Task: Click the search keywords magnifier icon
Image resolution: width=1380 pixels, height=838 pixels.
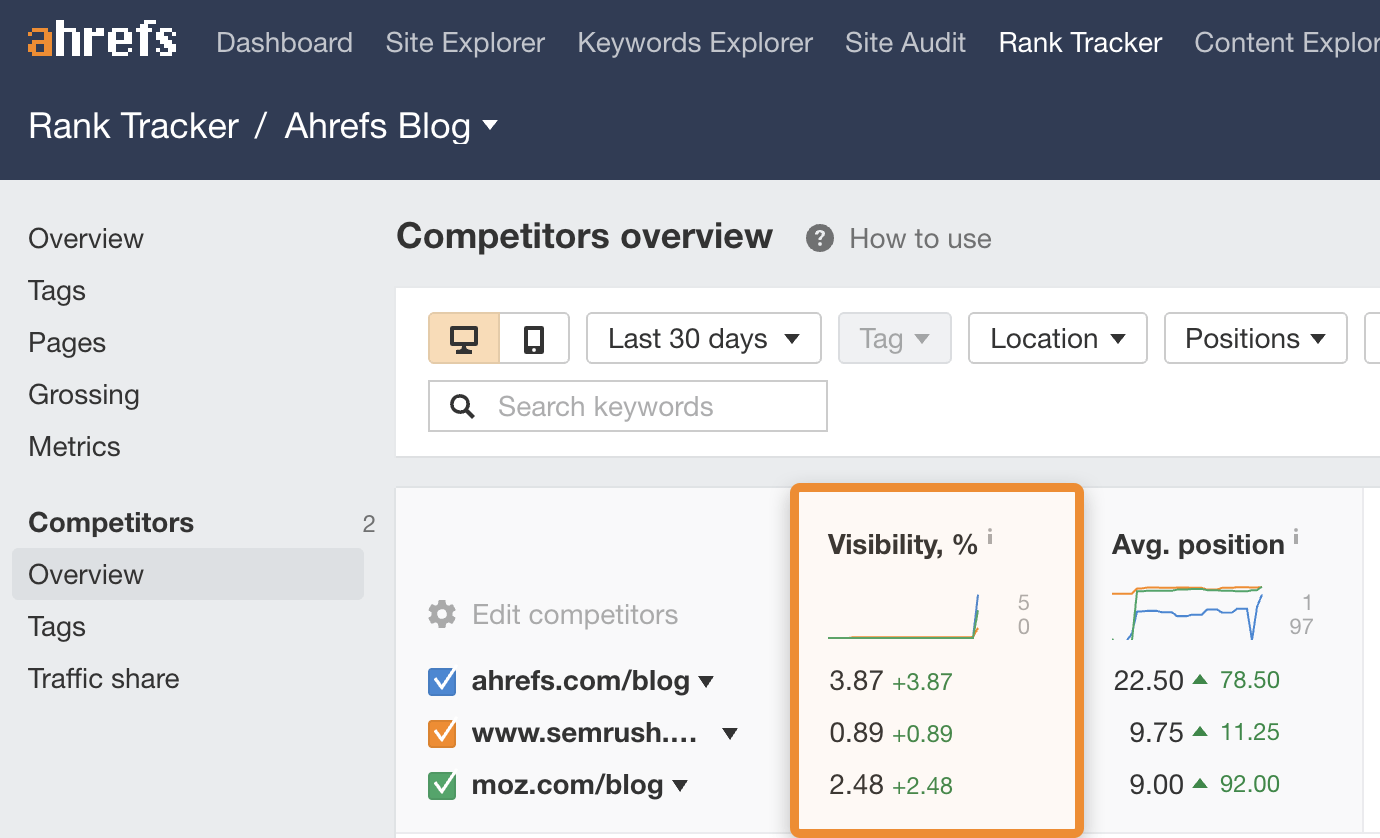Action: (461, 406)
